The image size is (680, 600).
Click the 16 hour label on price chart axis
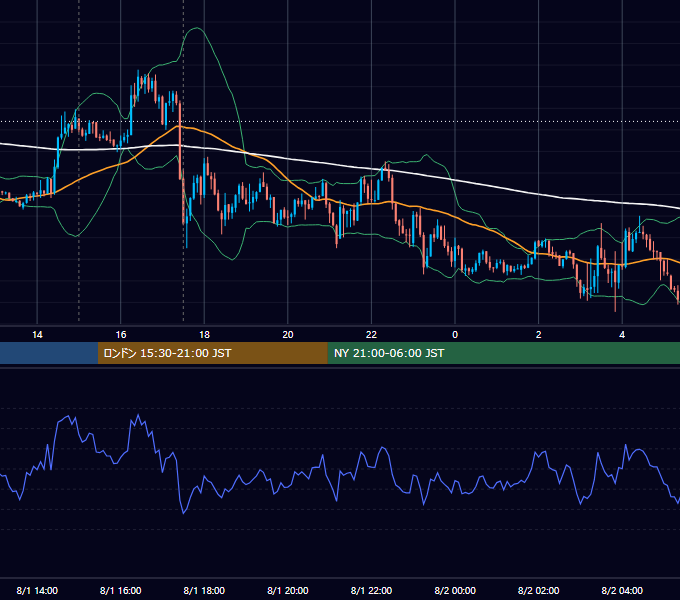[121, 335]
